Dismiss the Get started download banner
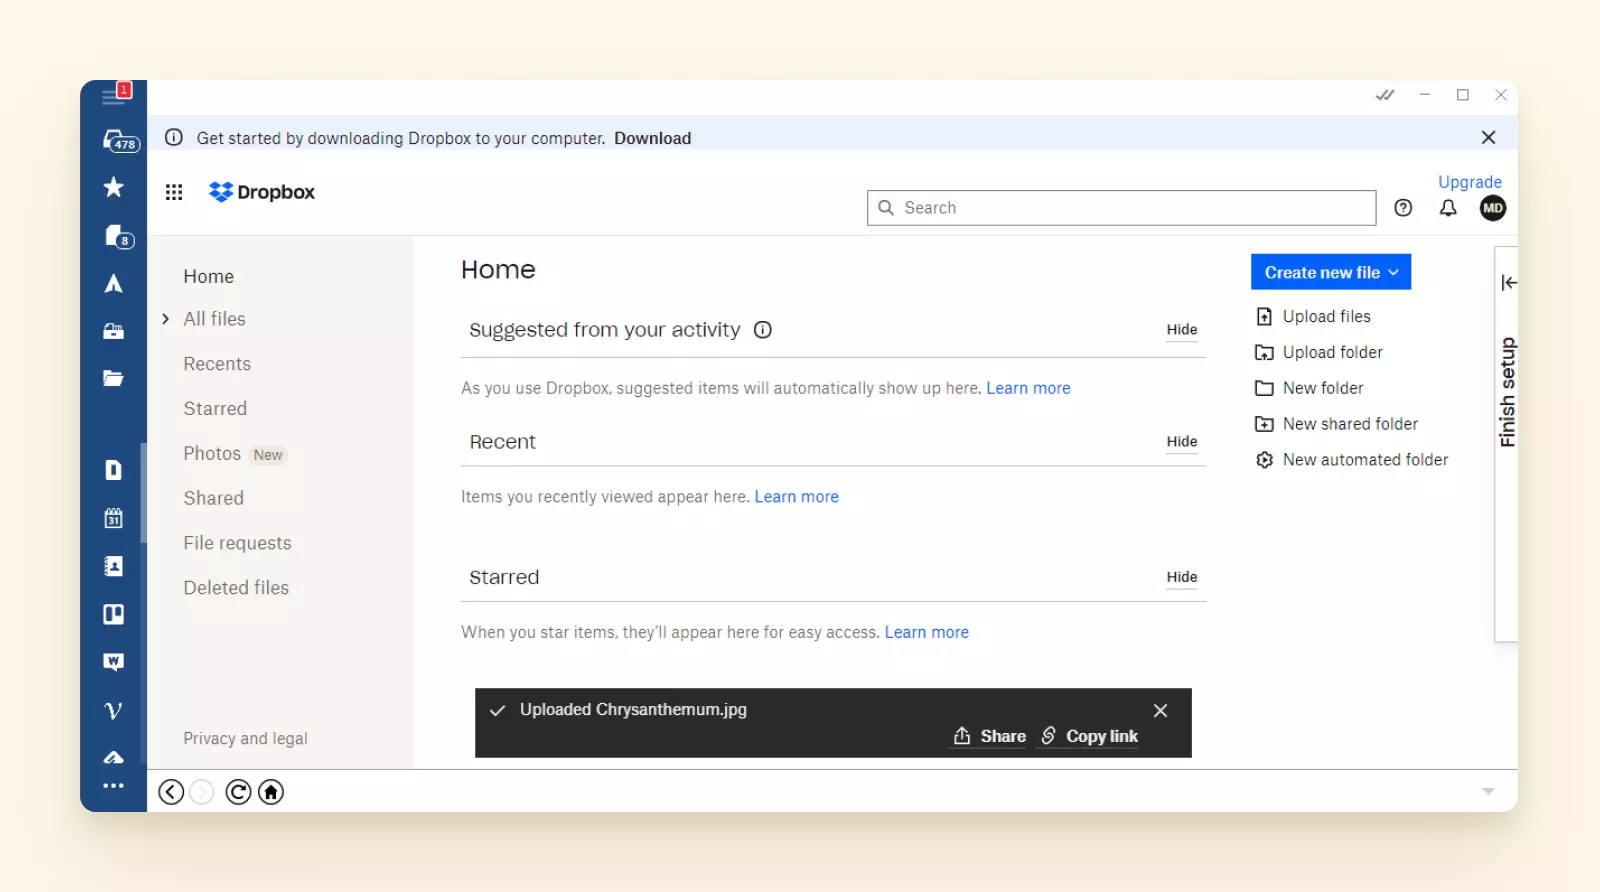This screenshot has height=892, width=1600. 1488,137
